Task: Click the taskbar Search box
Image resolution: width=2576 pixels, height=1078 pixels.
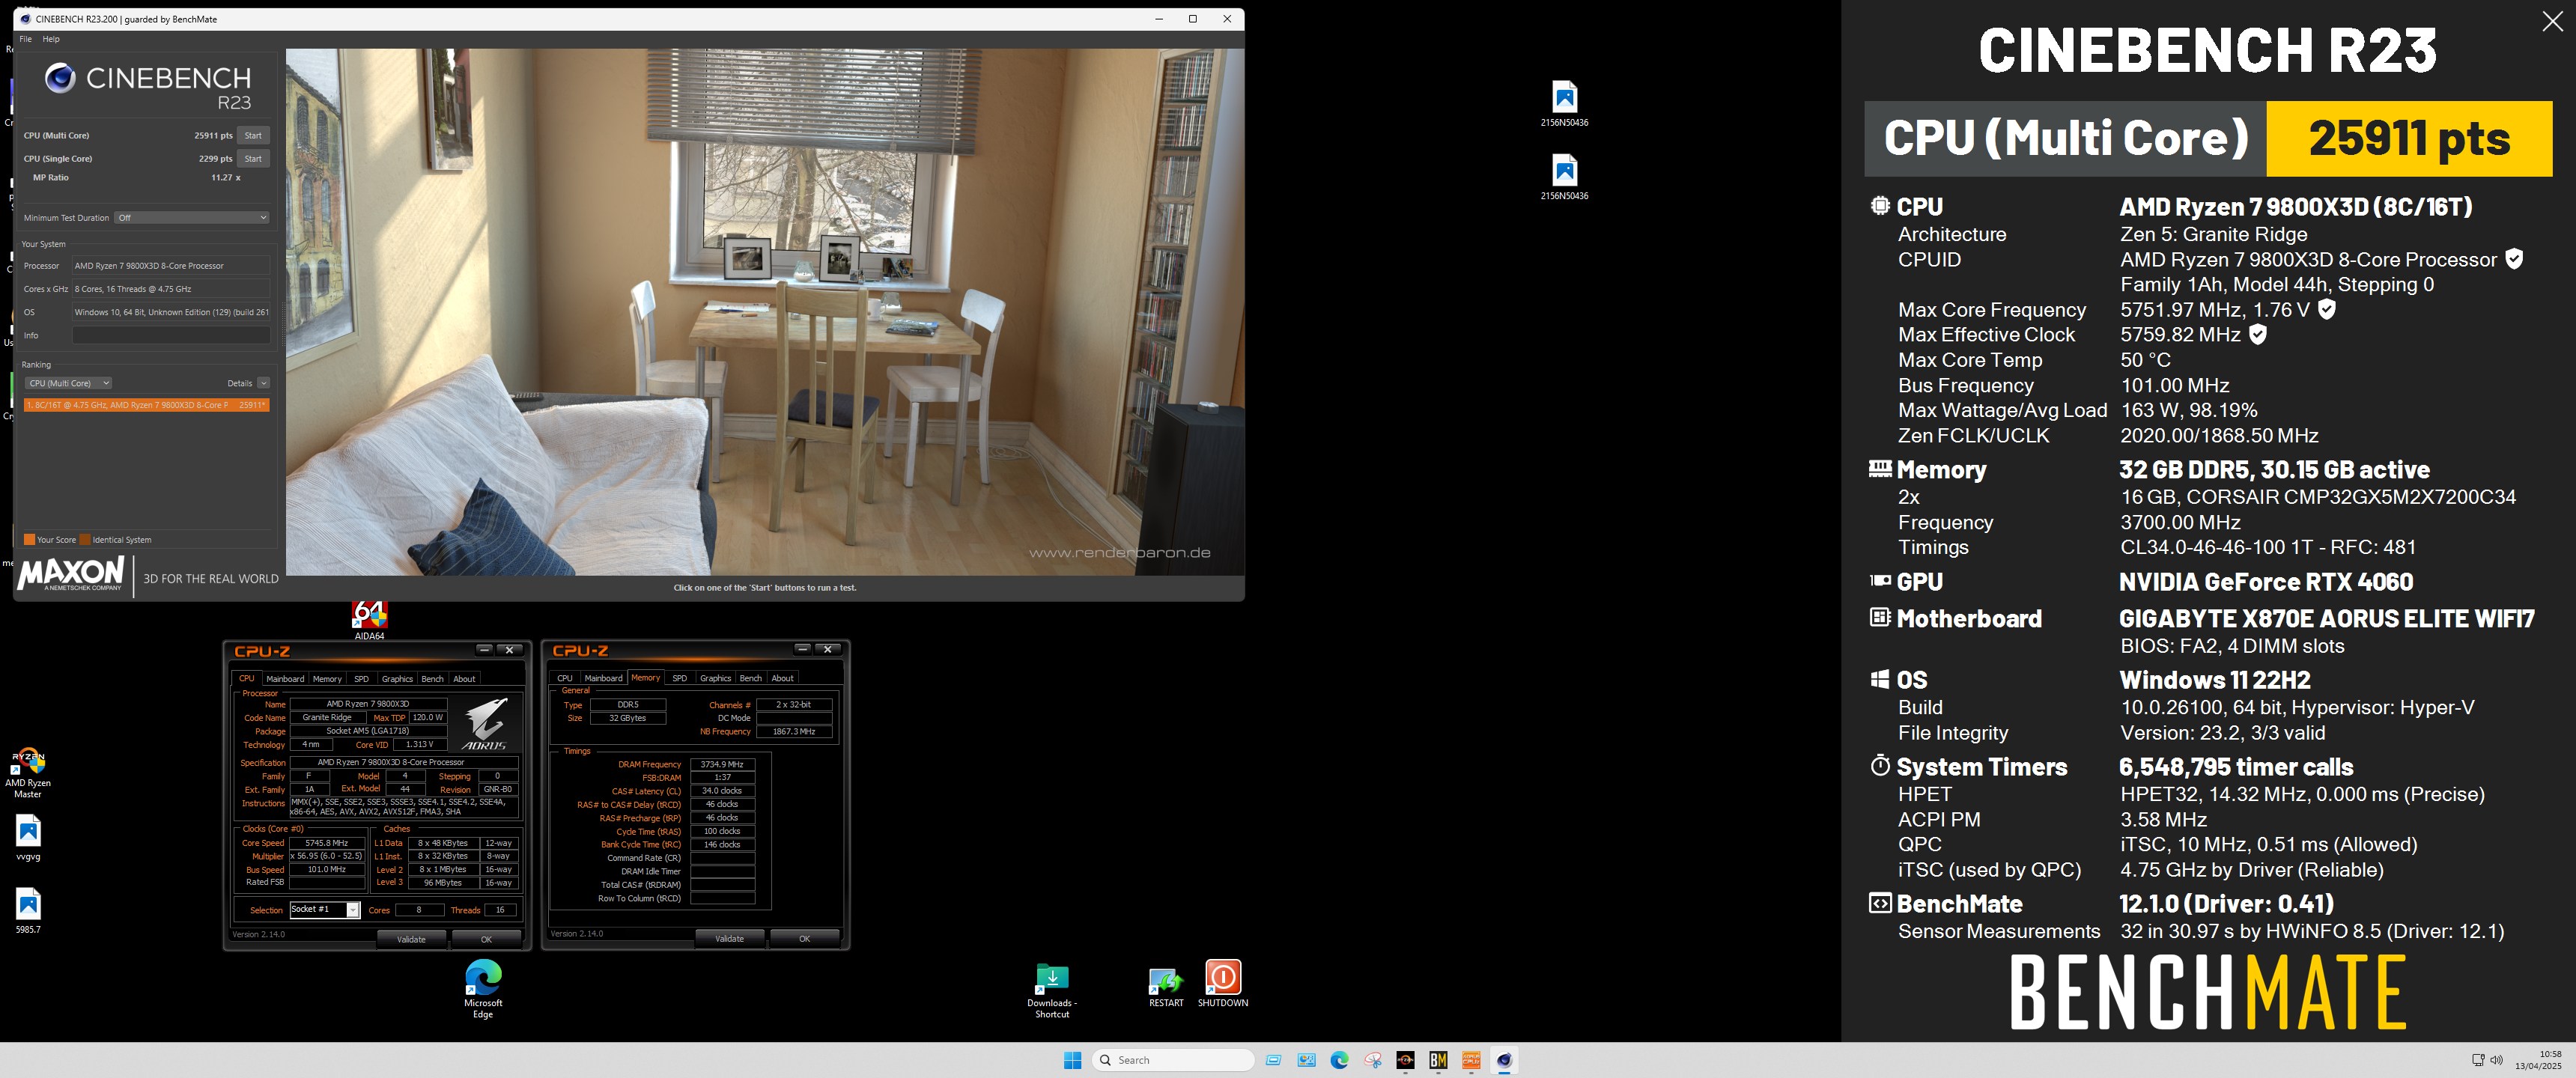Action: [1173, 1060]
